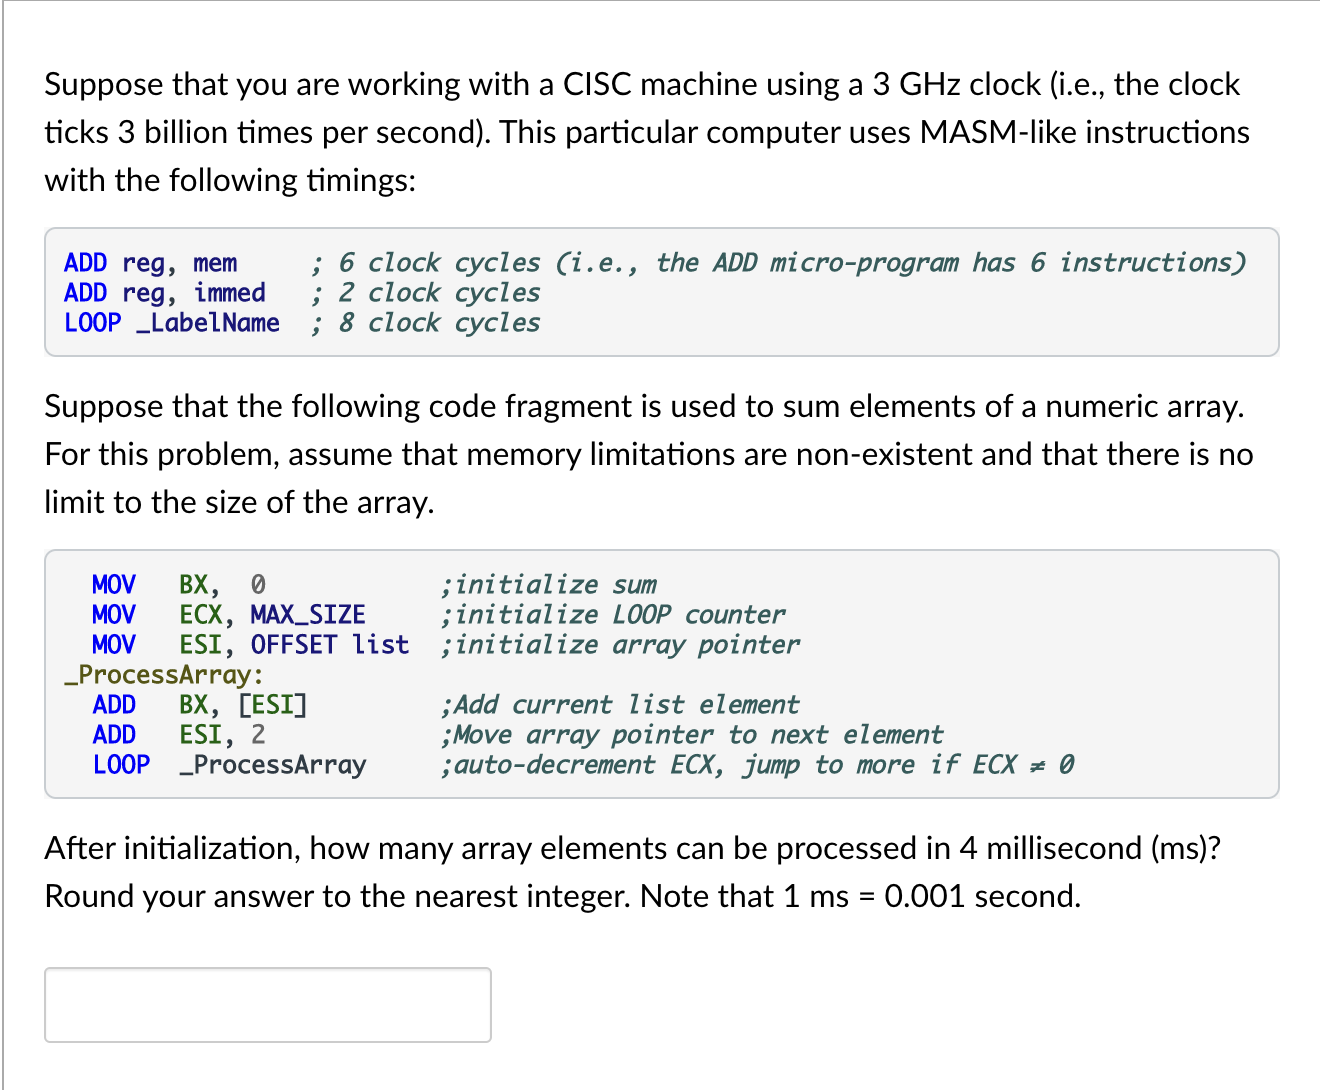
Task: Click the 'ADD ESI, 2' instruction
Action: click(x=179, y=734)
